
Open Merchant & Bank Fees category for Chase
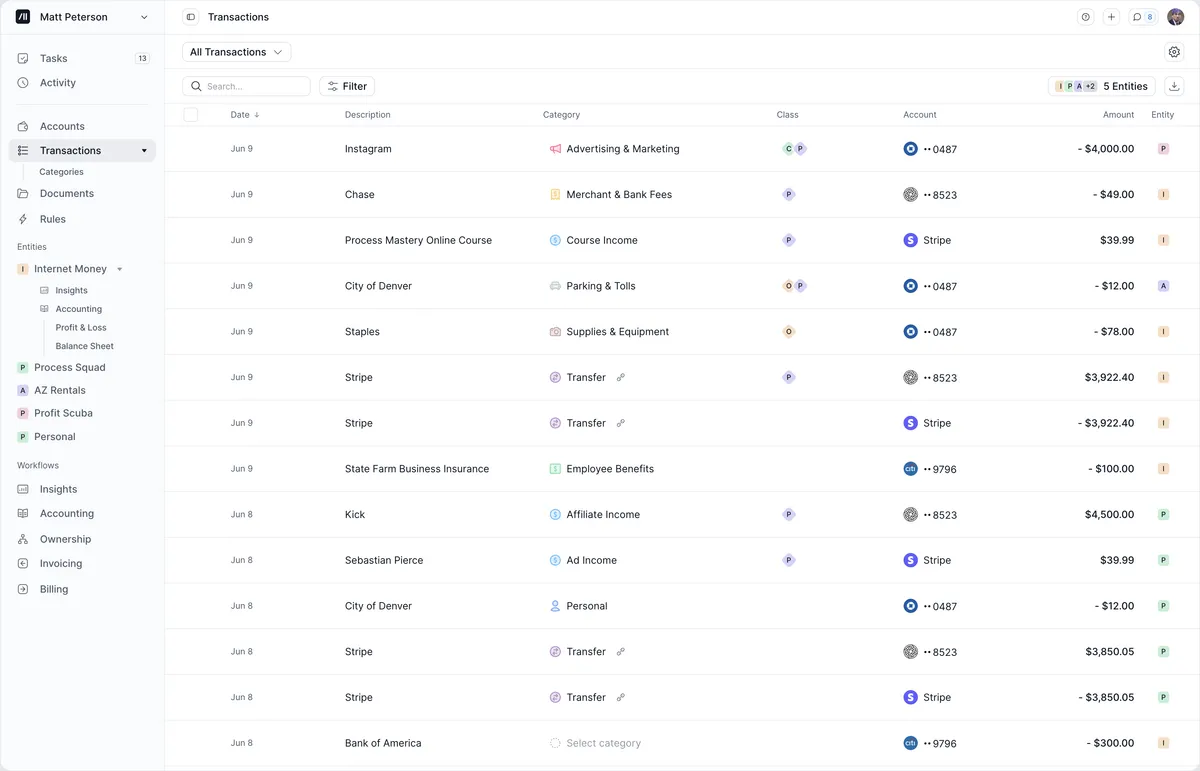610,195
